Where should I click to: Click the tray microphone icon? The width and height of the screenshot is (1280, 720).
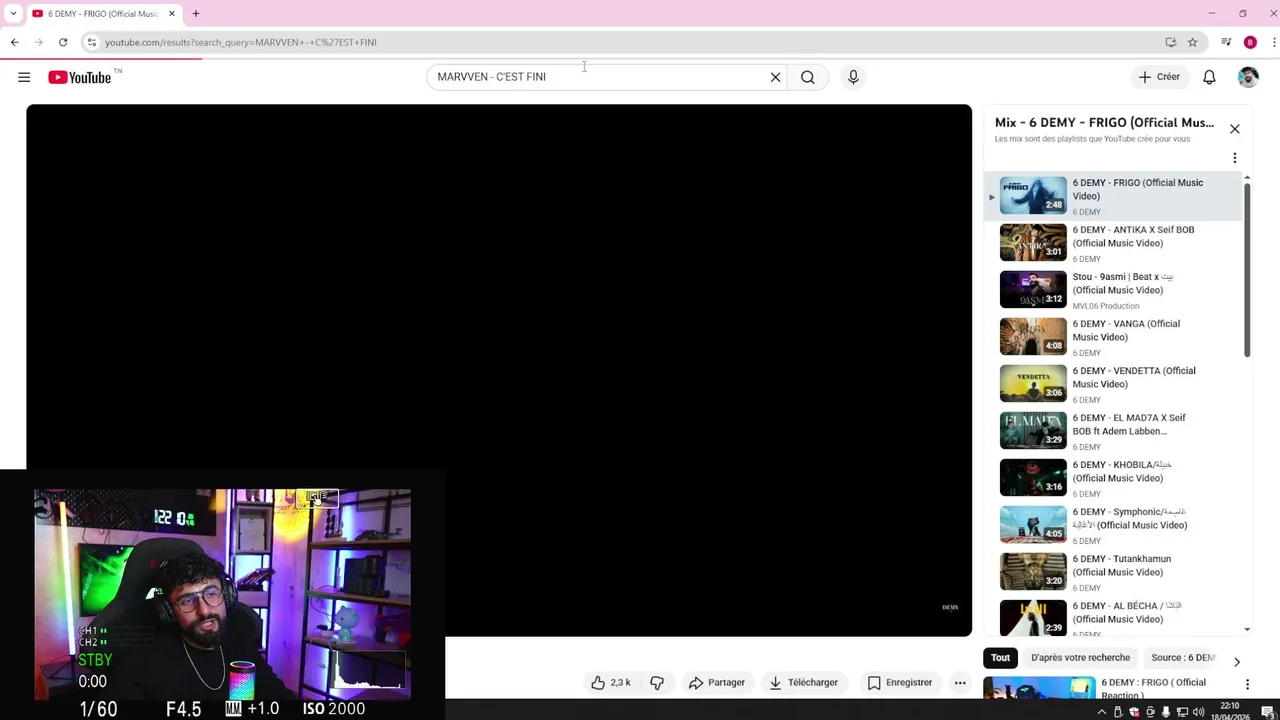1166,712
